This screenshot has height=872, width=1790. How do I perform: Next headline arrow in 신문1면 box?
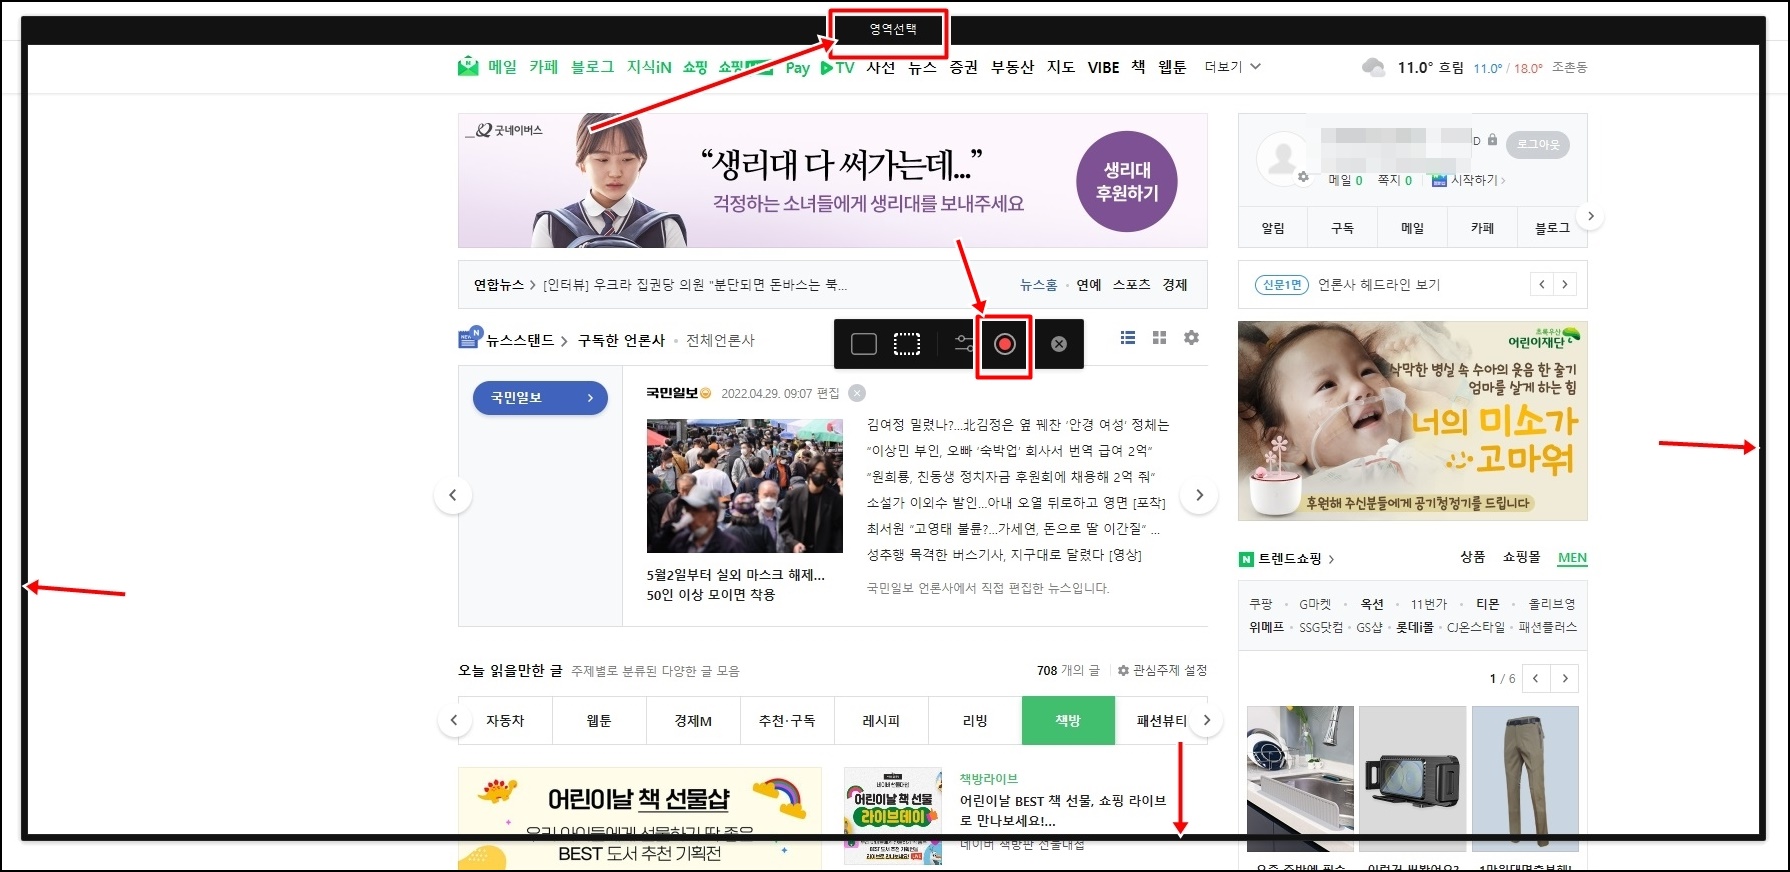click(1565, 285)
